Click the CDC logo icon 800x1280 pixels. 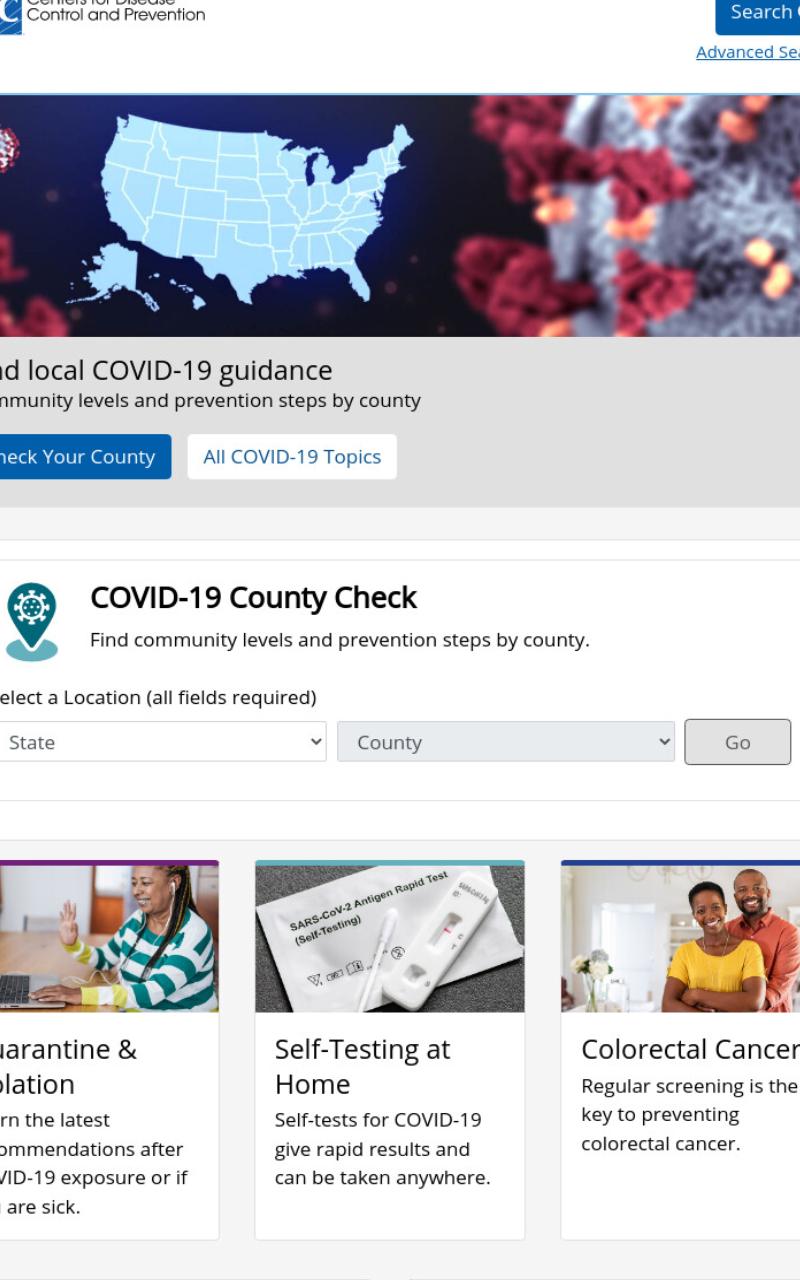click(x=10, y=17)
